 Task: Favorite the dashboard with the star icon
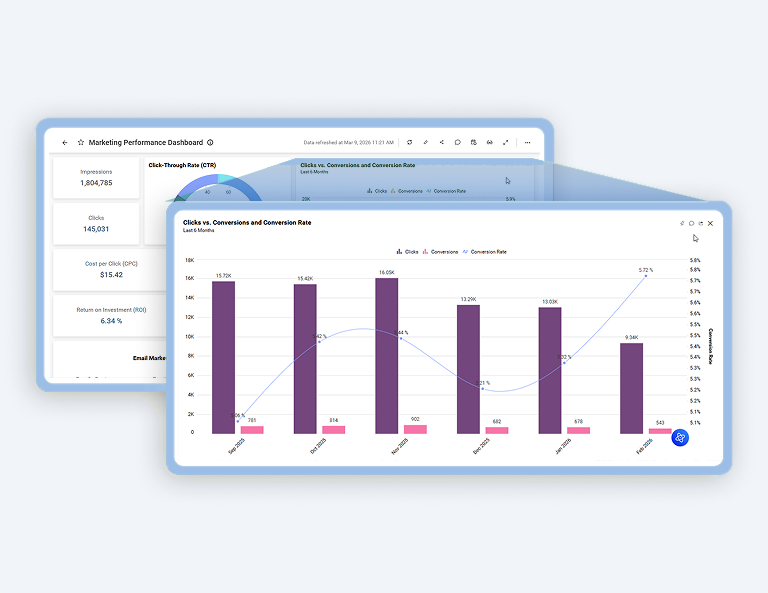click(81, 142)
